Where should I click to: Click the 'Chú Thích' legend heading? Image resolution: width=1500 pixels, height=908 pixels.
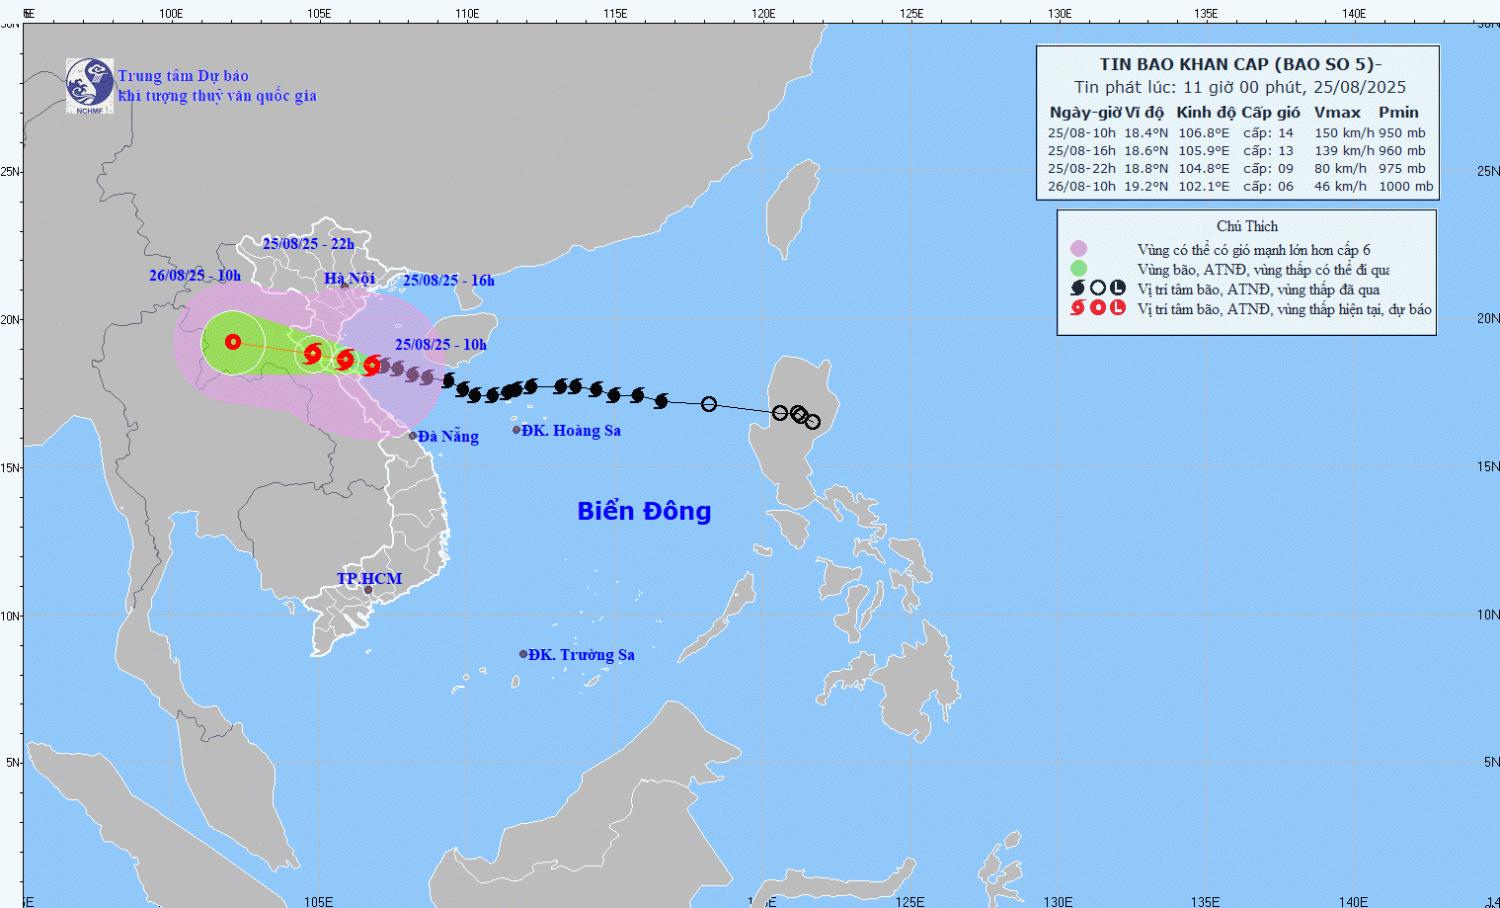tap(1247, 226)
